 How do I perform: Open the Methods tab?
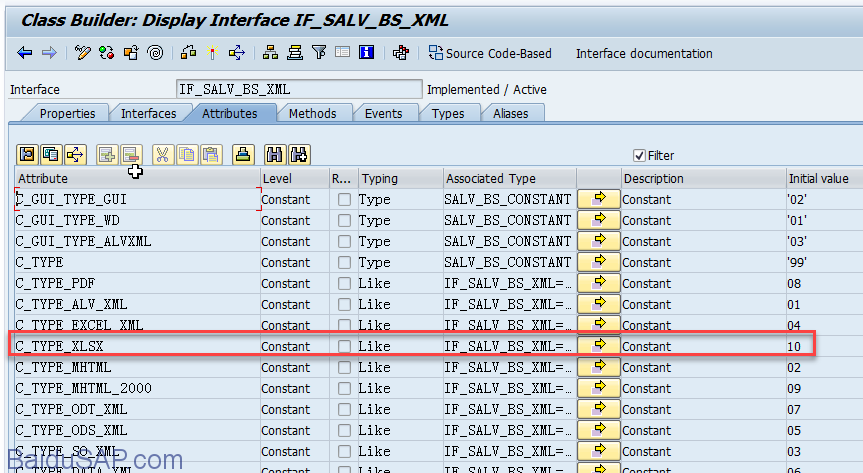(x=313, y=113)
